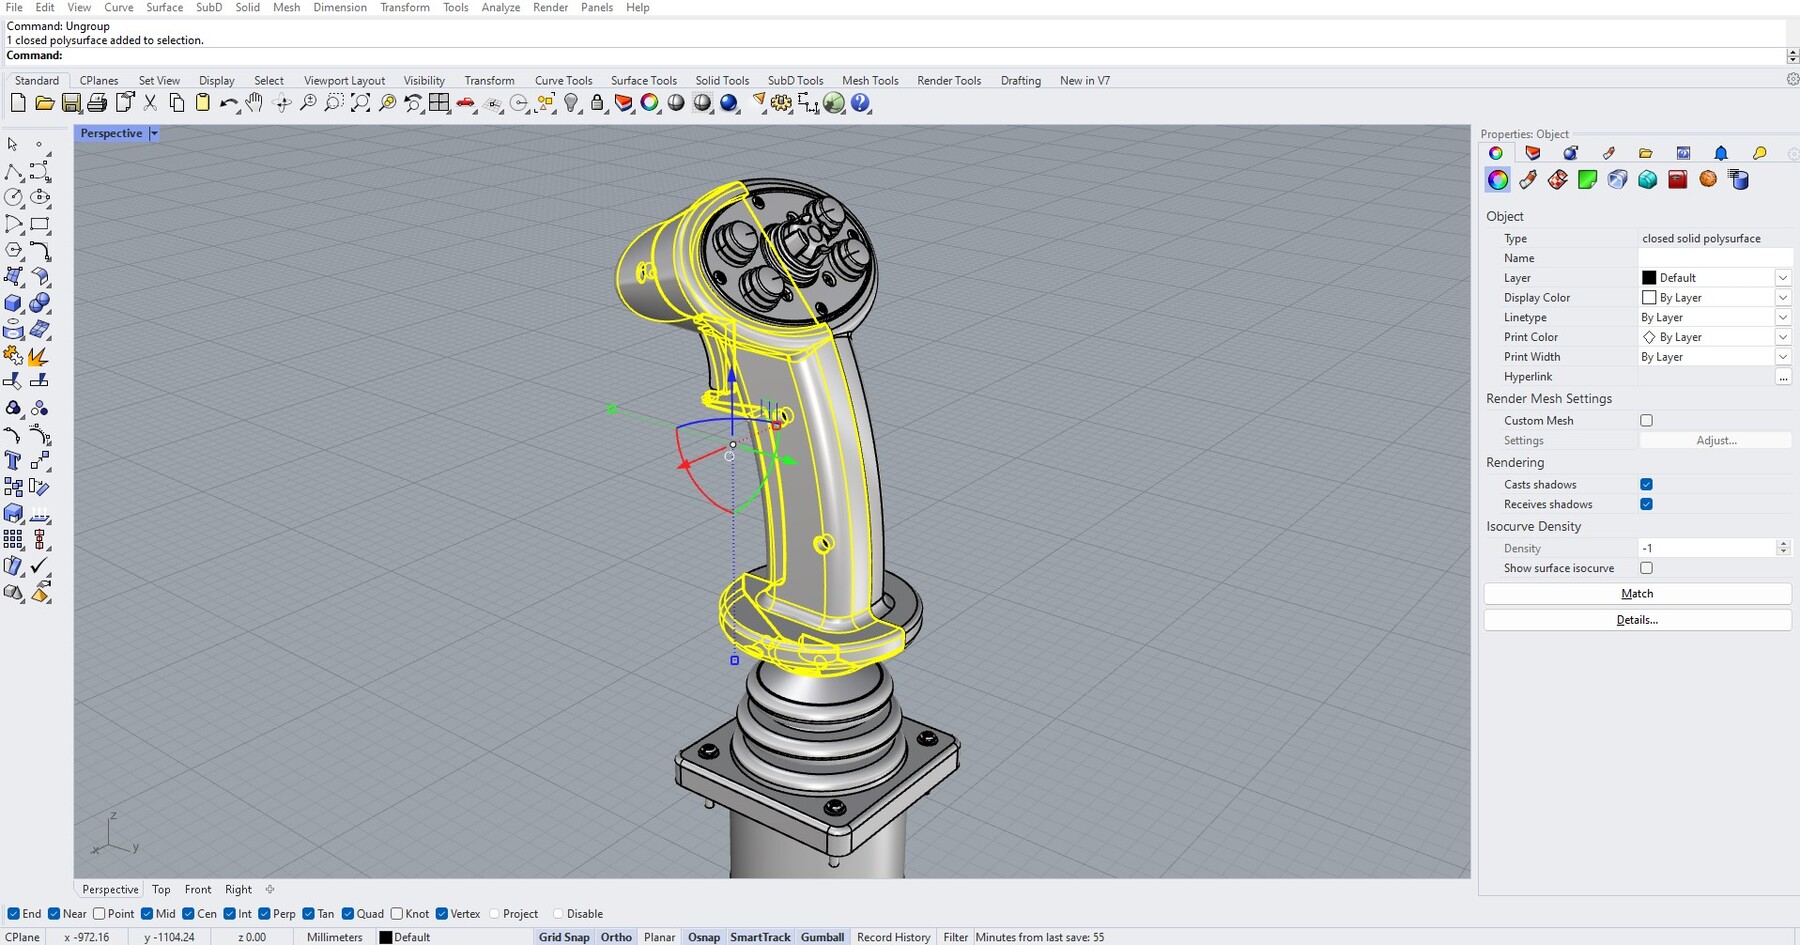This screenshot has width=1800, height=945.
Task: Expand the Linetype By Layer dropdown
Action: 1783,317
